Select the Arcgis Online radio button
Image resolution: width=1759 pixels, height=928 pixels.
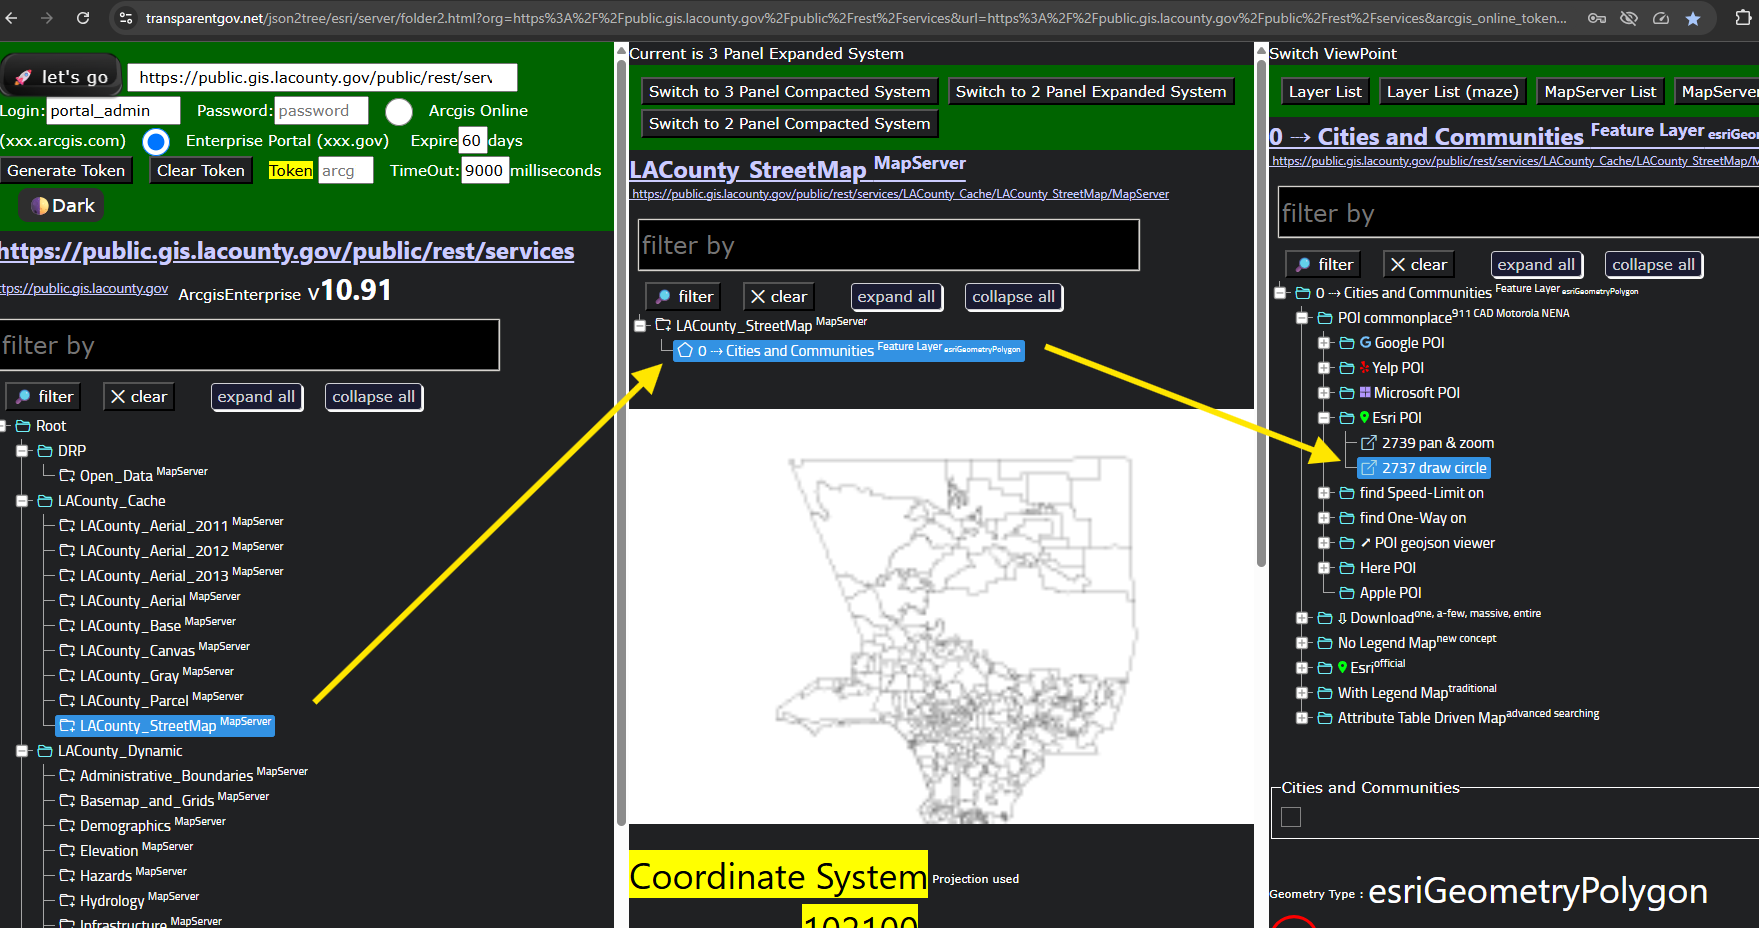399,111
